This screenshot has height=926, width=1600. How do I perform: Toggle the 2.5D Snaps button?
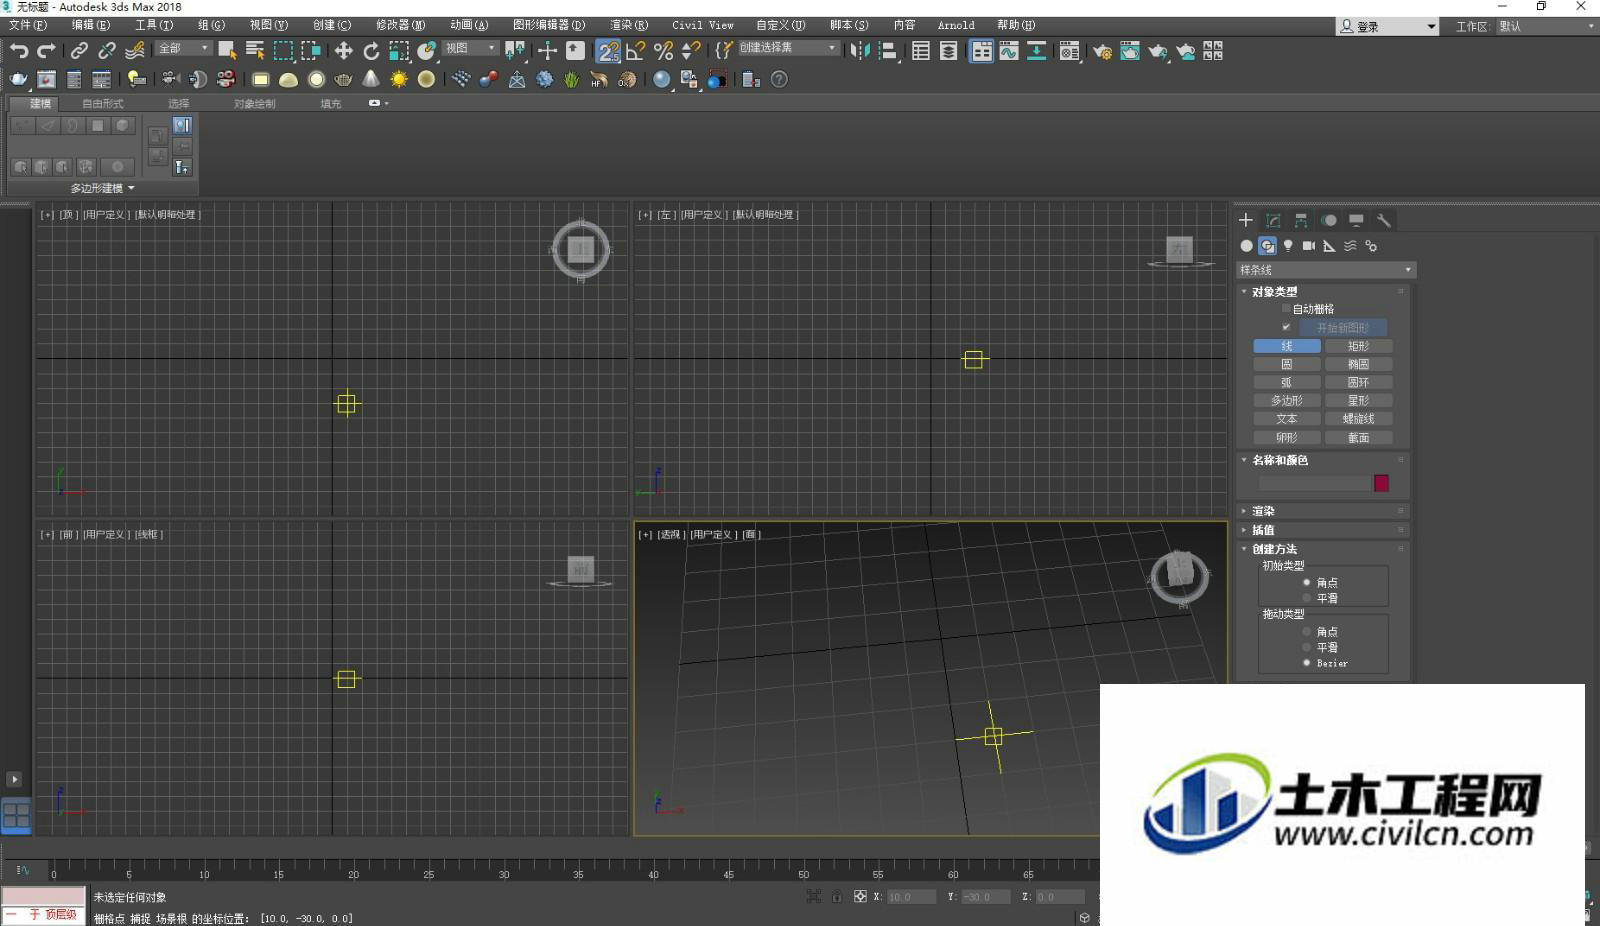pyautogui.click(x=607, y=51)
